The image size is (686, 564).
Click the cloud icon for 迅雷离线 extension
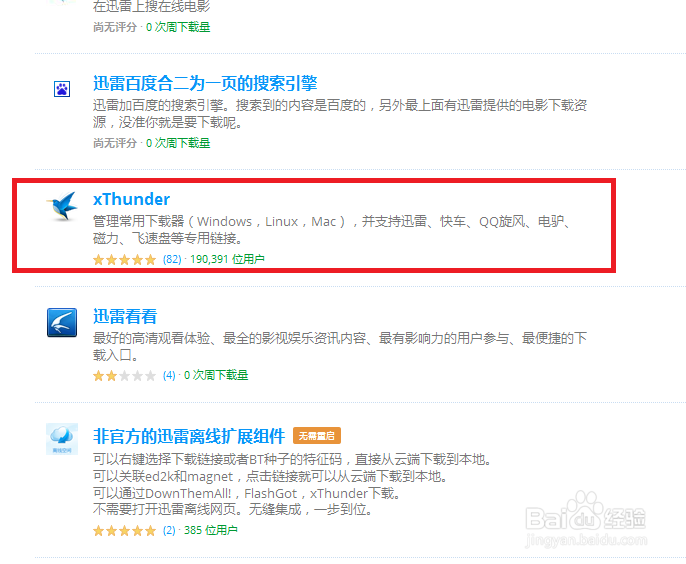coord(62,439)
